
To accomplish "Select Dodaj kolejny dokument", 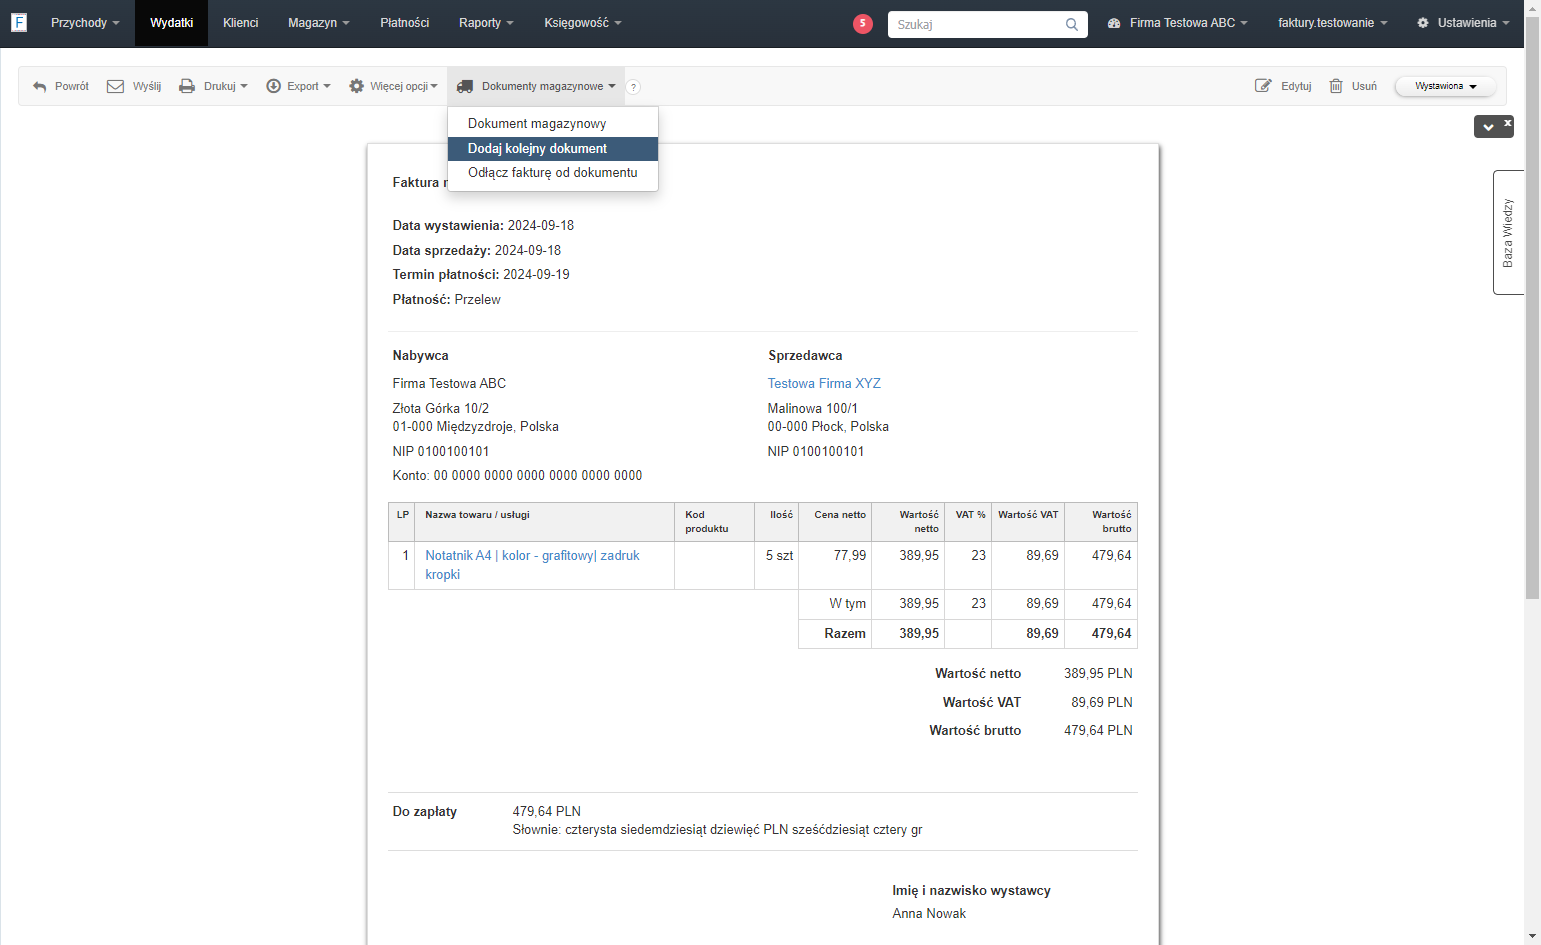I will (553, 148).
